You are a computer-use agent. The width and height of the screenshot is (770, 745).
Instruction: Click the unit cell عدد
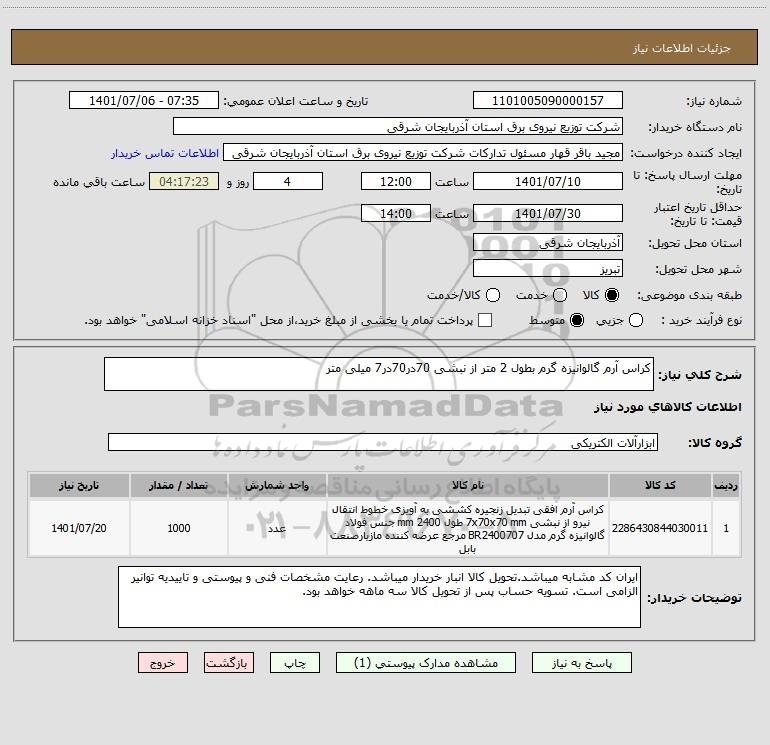(277, 528)
